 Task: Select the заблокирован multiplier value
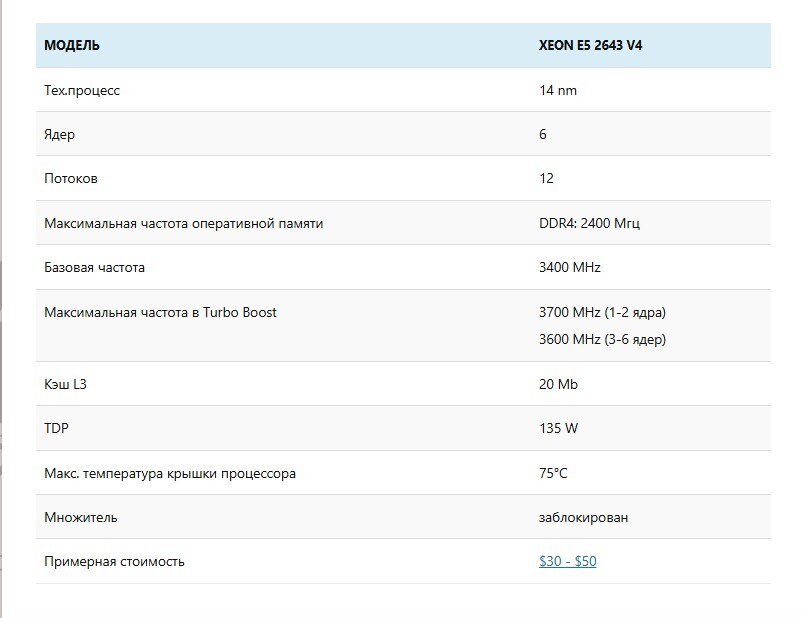click(583, 517)
